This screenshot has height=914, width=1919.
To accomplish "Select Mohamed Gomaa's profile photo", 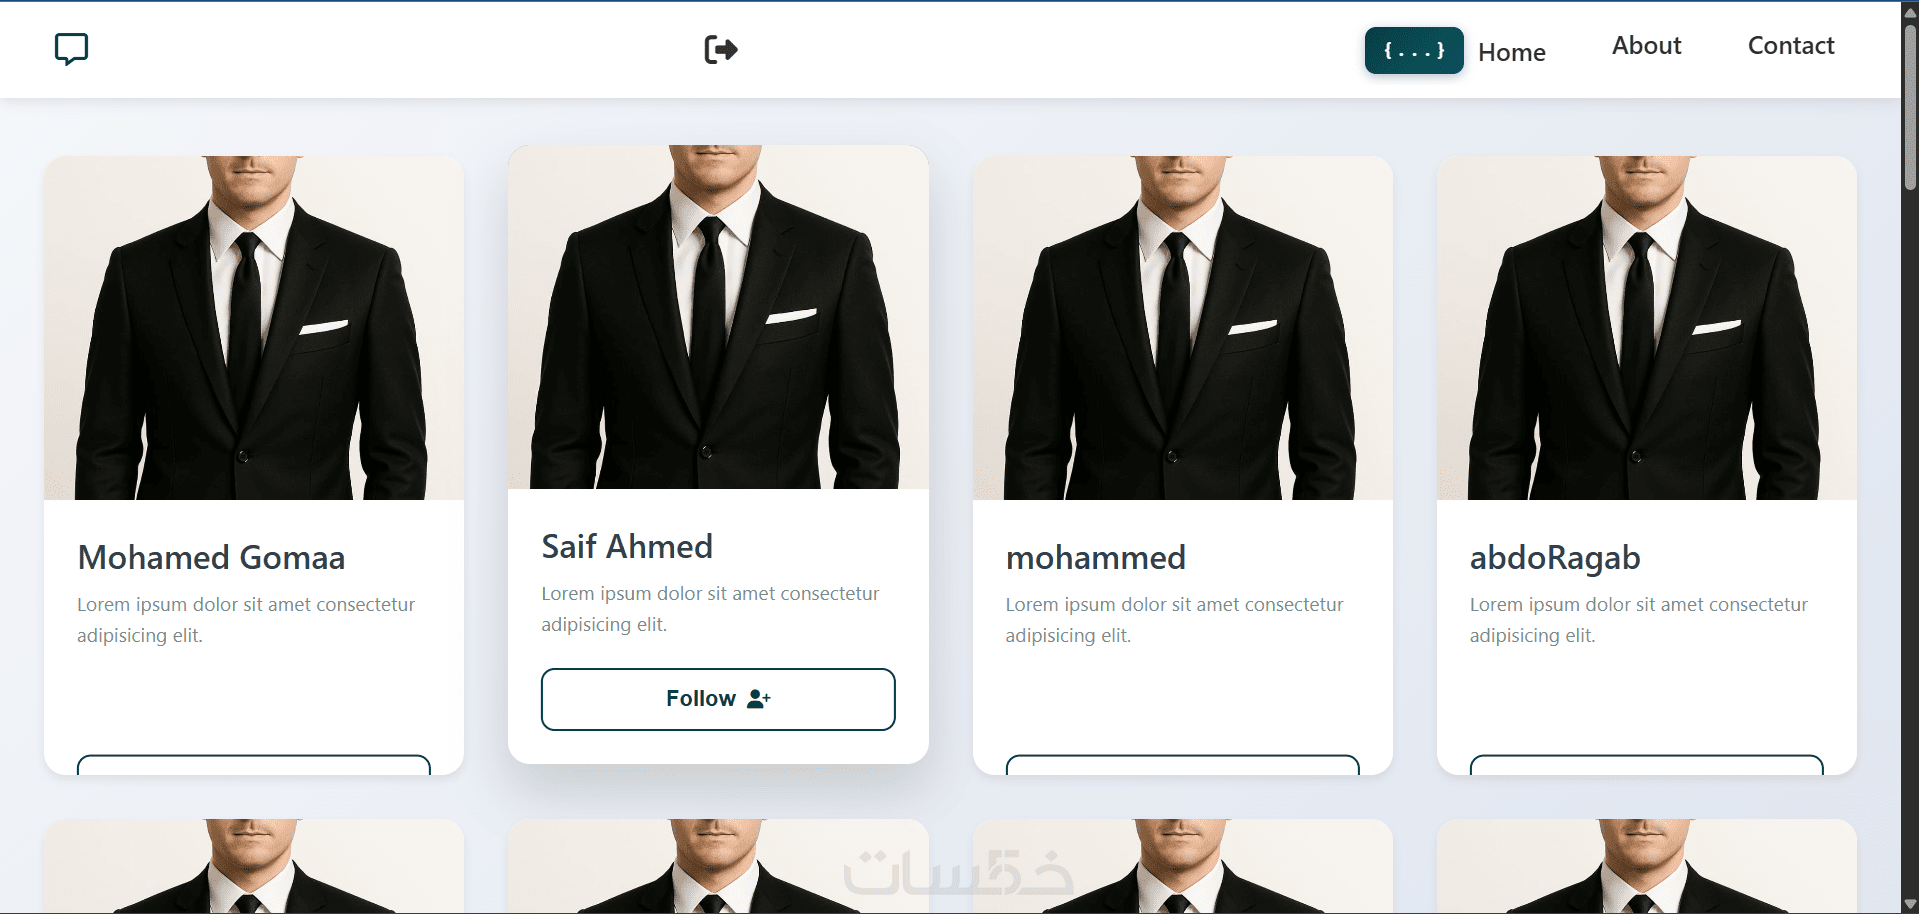I will click(254, 328).
